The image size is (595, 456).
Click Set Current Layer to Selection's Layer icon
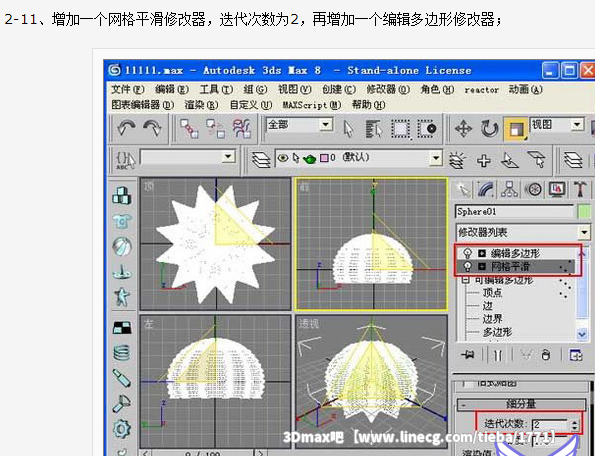537,159
